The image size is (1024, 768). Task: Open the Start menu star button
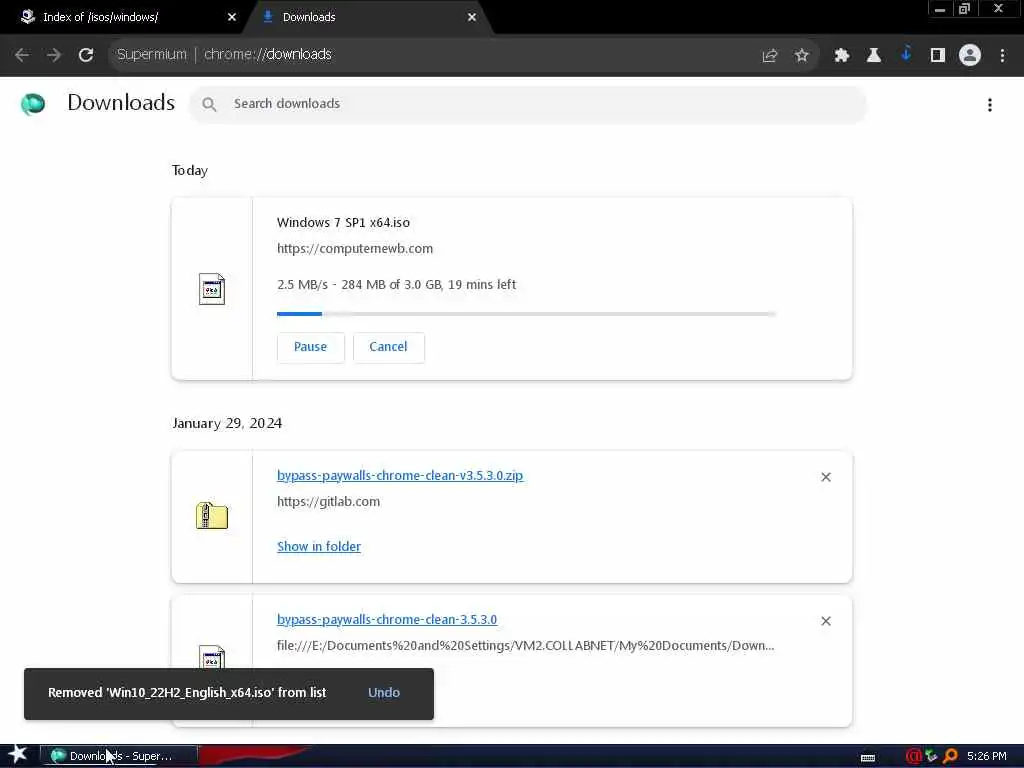click(18, 755)
